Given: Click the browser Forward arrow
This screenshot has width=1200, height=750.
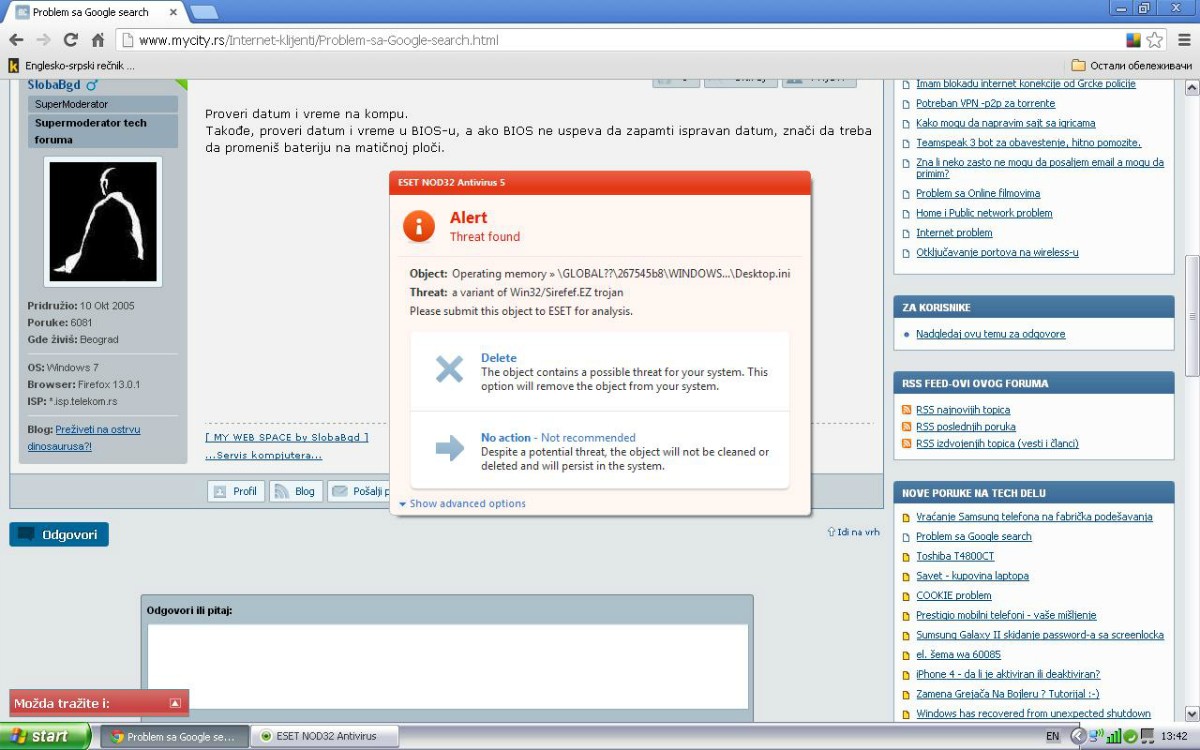Looking at the screenshot, I should coord(43,40).
